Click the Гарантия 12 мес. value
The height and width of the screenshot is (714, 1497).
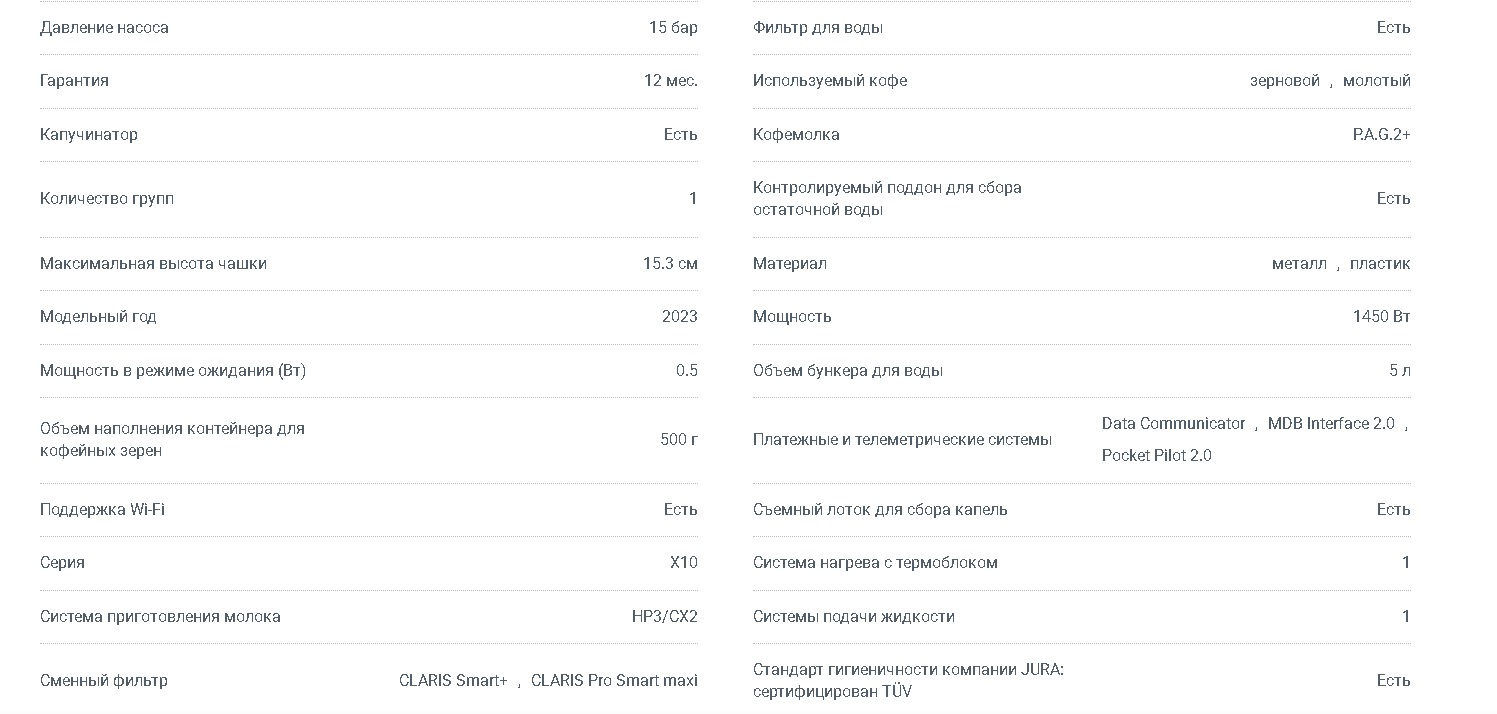coord(671,81)
